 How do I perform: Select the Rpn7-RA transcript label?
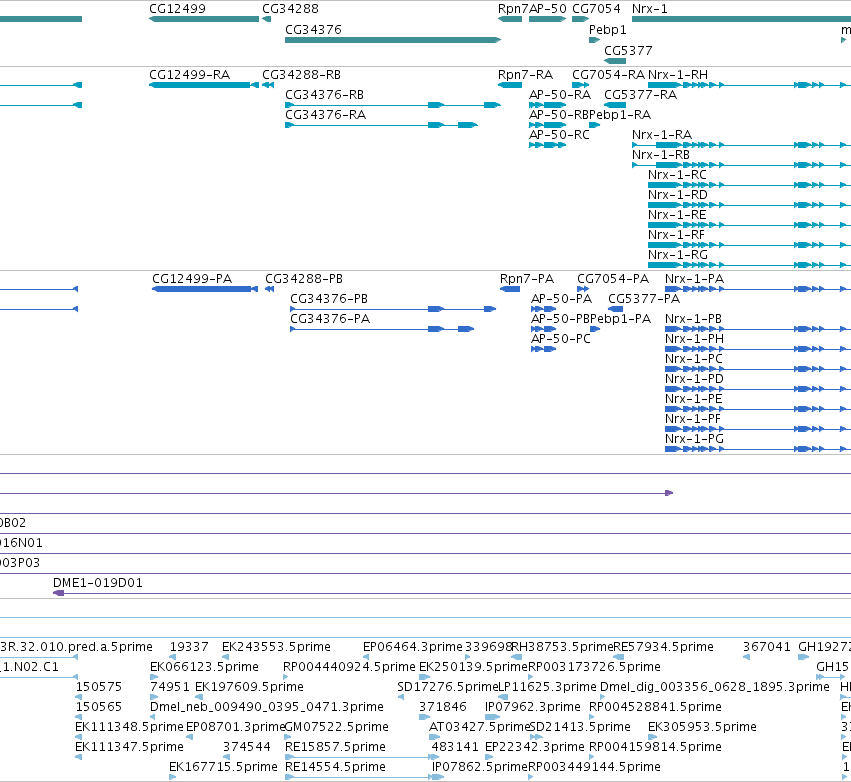525,74
